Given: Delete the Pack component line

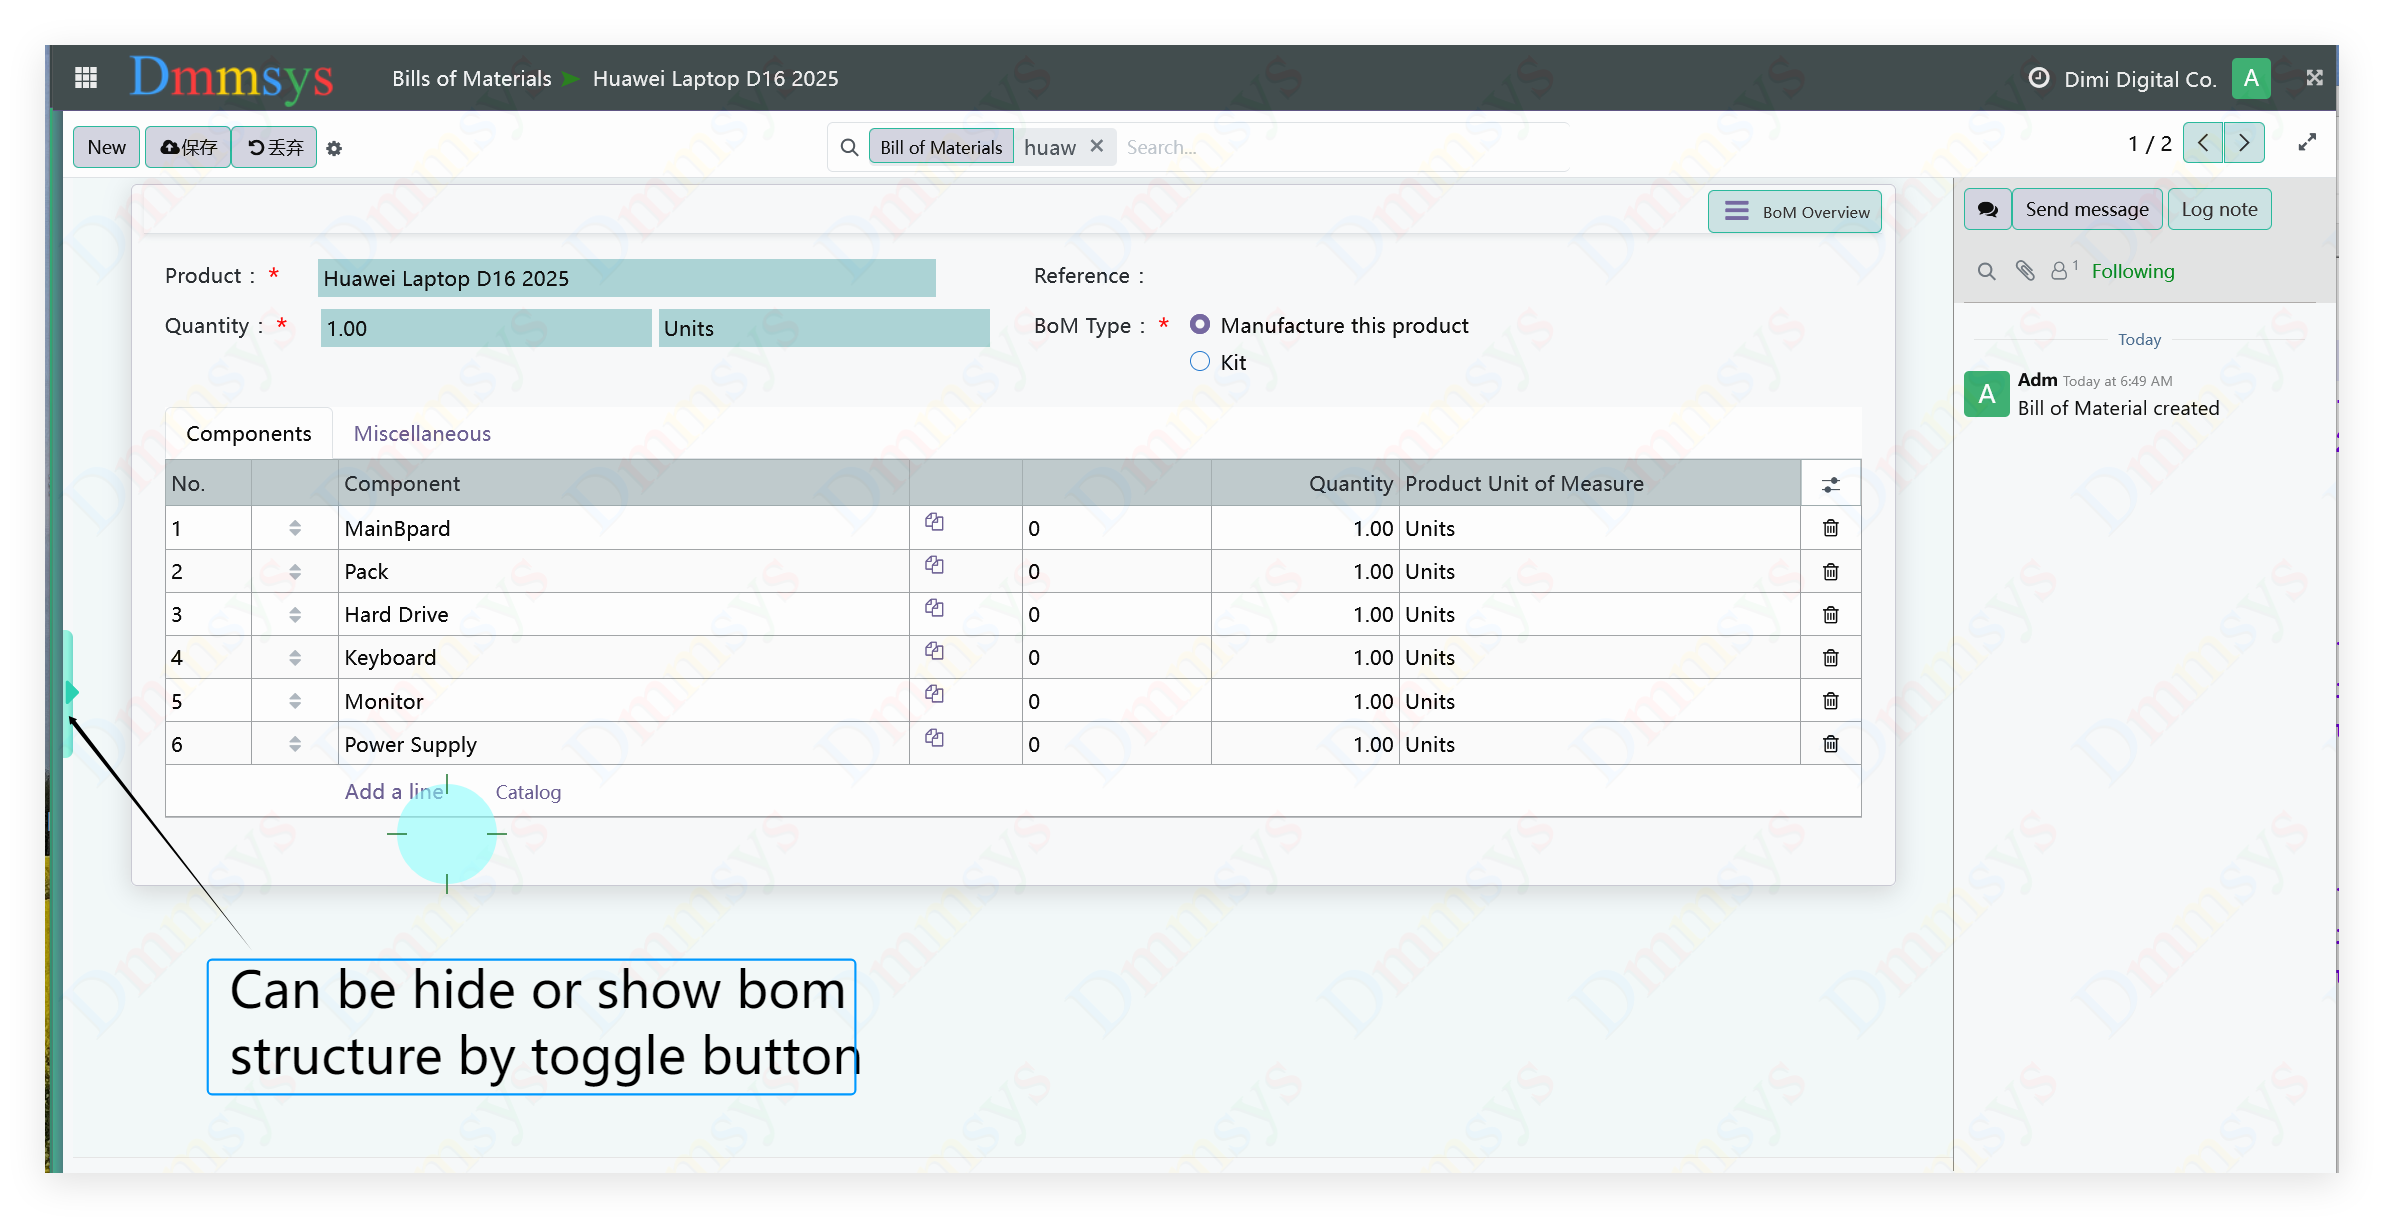Looking at the screenshot, I should pos(1830,571).
